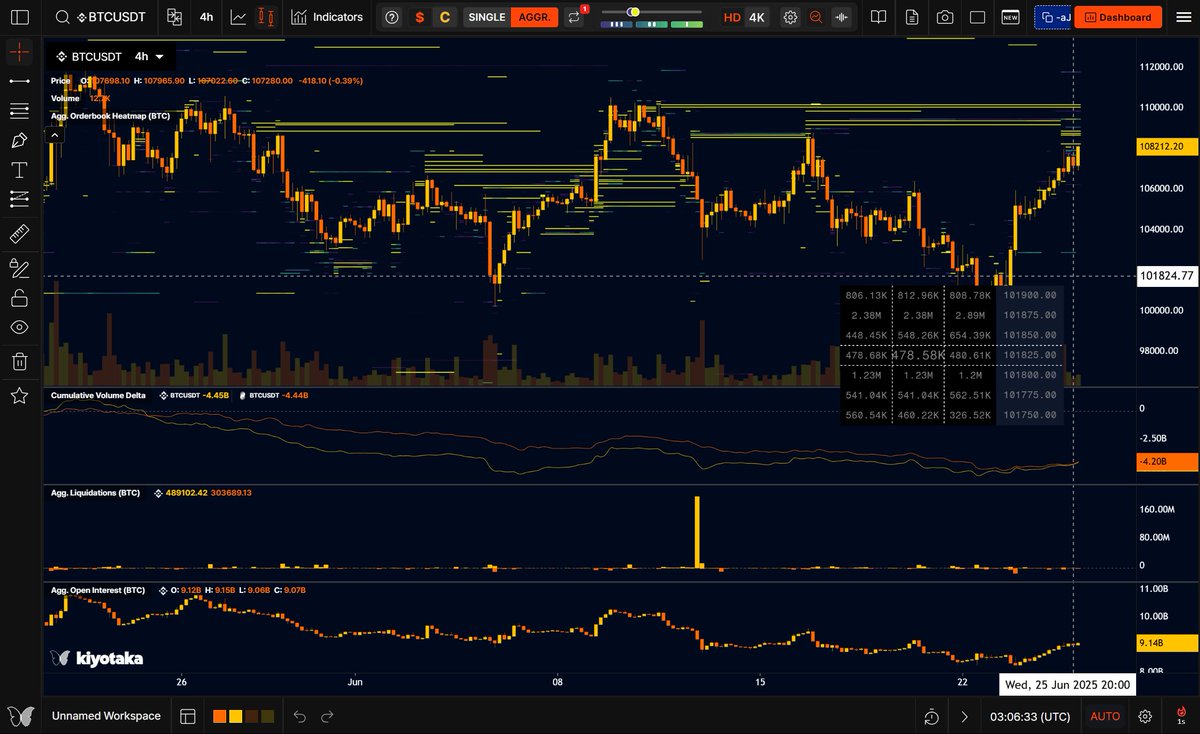Select the crosshair cursor tool
1200x734 pixels.
[x=19, y=53]
